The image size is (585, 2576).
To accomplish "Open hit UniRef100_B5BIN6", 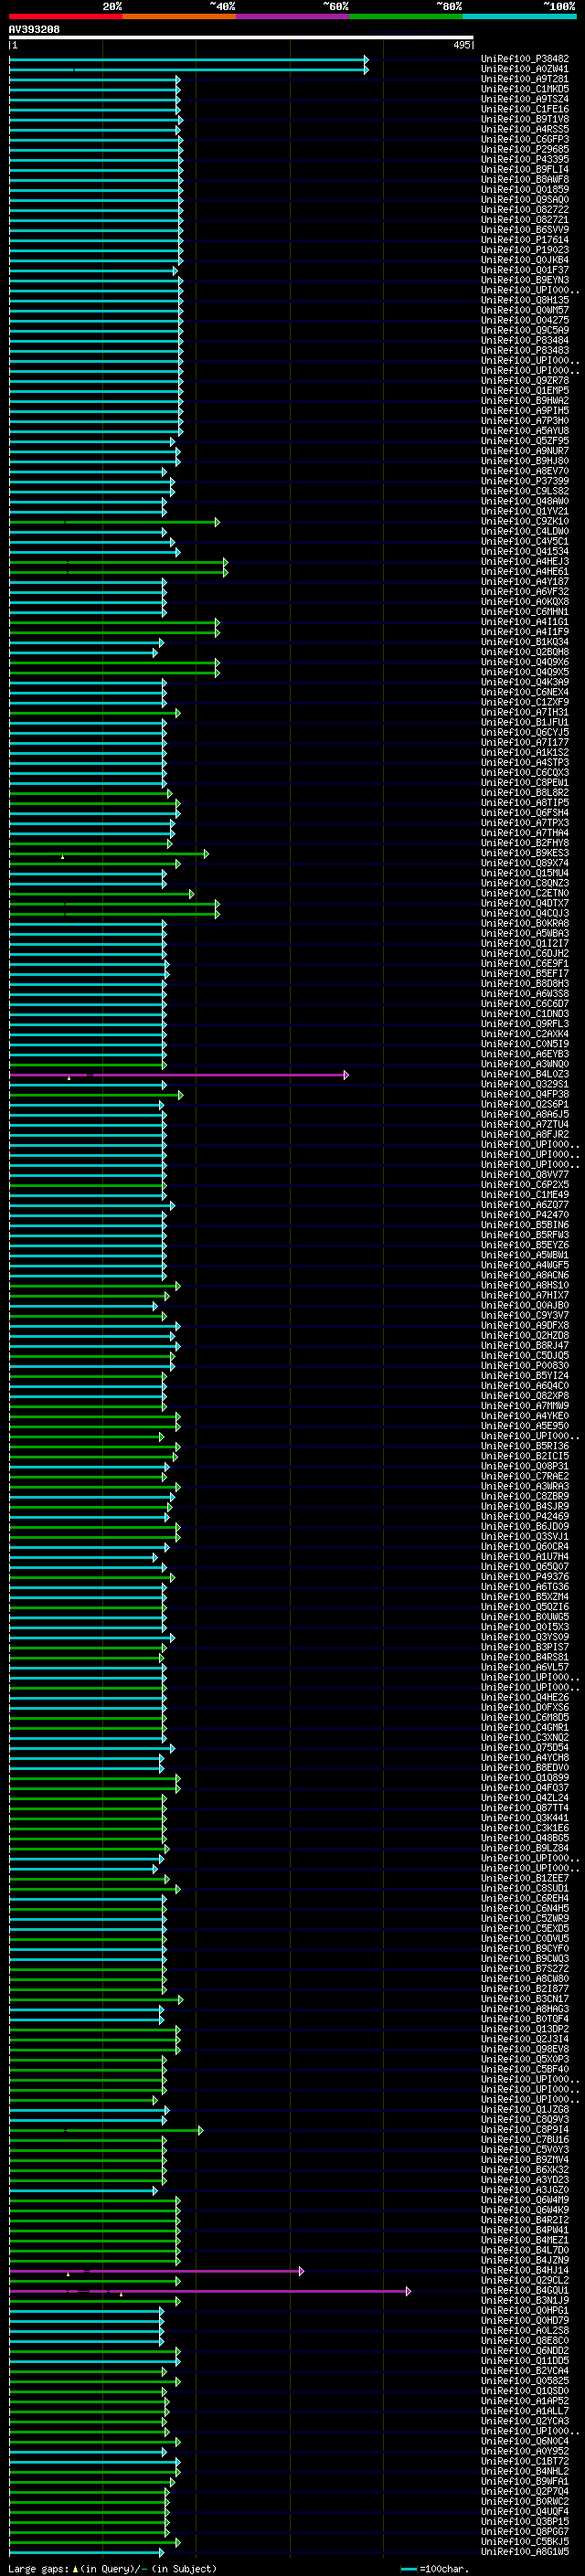I will tap(525, 1225).
